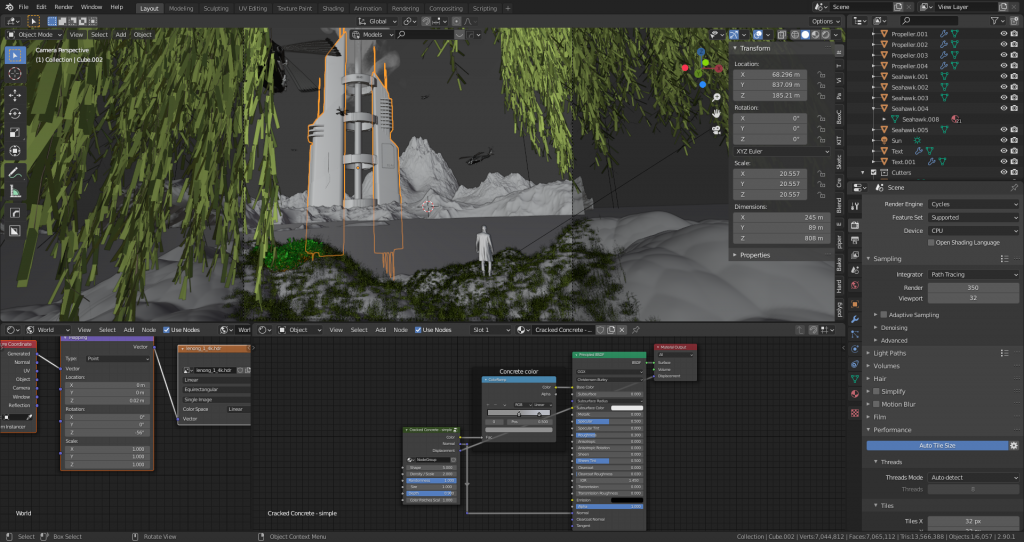1024x542 pixels.
Task: Collapse the Transform panel
Action: point(755,48)
